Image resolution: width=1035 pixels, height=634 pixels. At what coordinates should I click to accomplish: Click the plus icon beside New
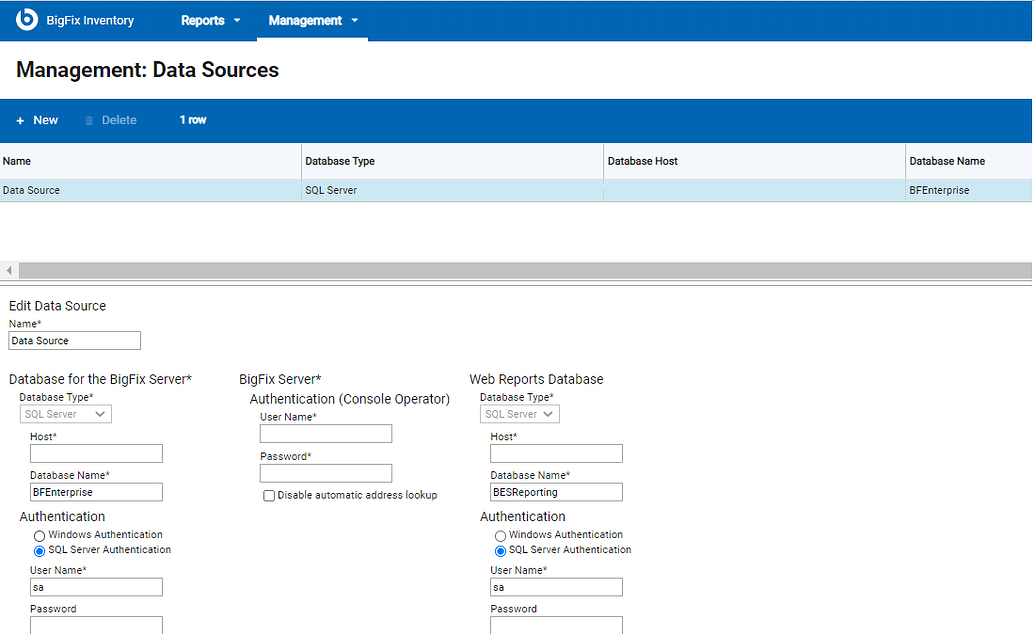click(x=22, y=119)
